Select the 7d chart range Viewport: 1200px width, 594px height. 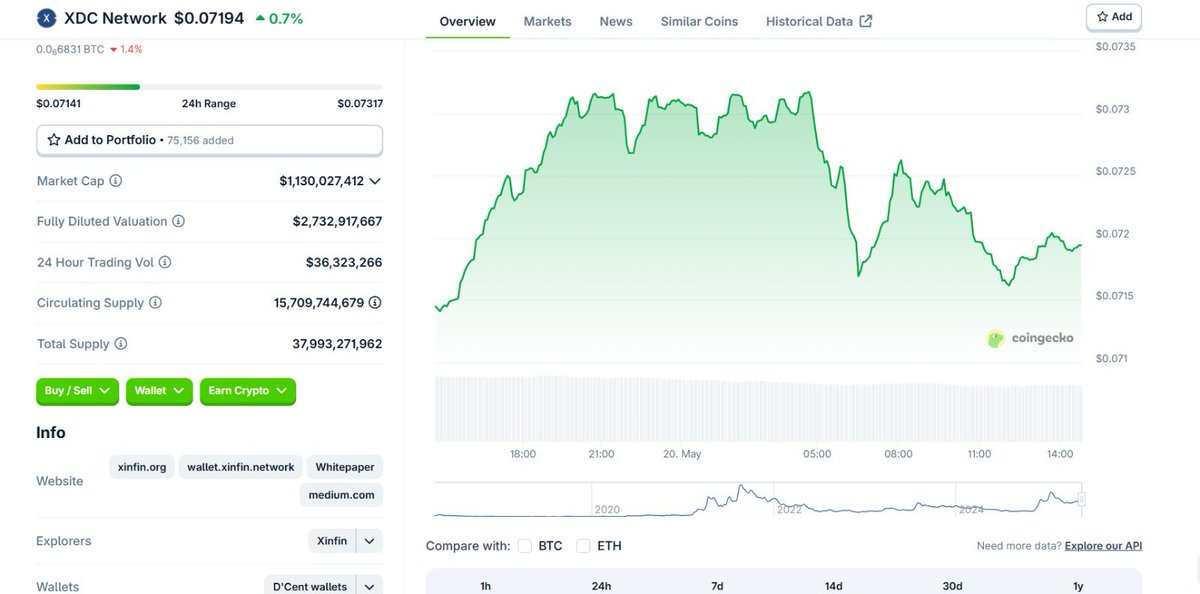click(717, 585)
